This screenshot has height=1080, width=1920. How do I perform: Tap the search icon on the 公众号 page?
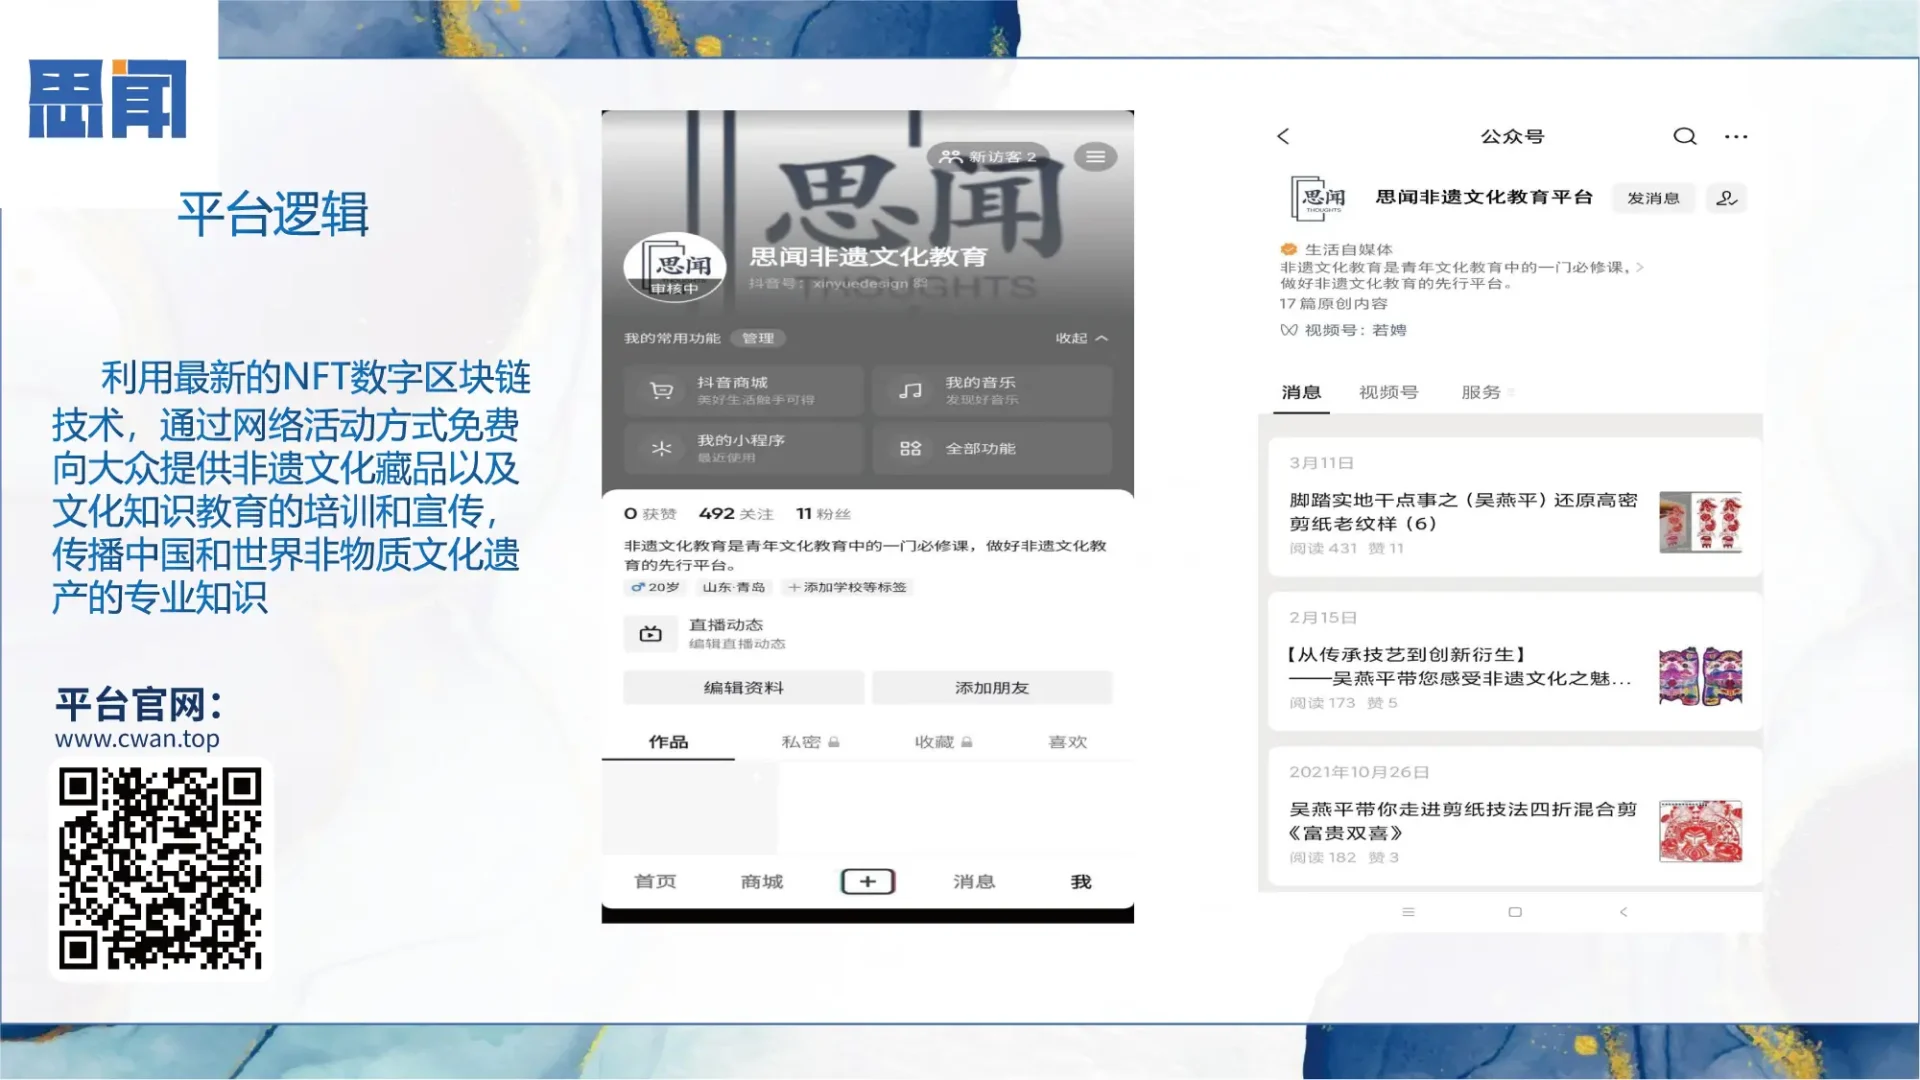pos(1685,136)
